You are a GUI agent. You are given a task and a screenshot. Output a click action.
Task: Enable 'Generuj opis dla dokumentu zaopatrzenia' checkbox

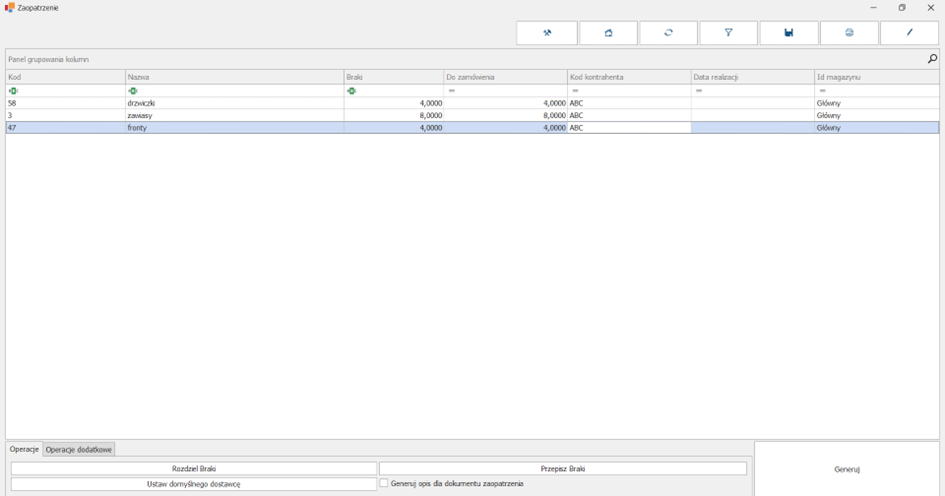pyautogui.click(x=384, y=483)
